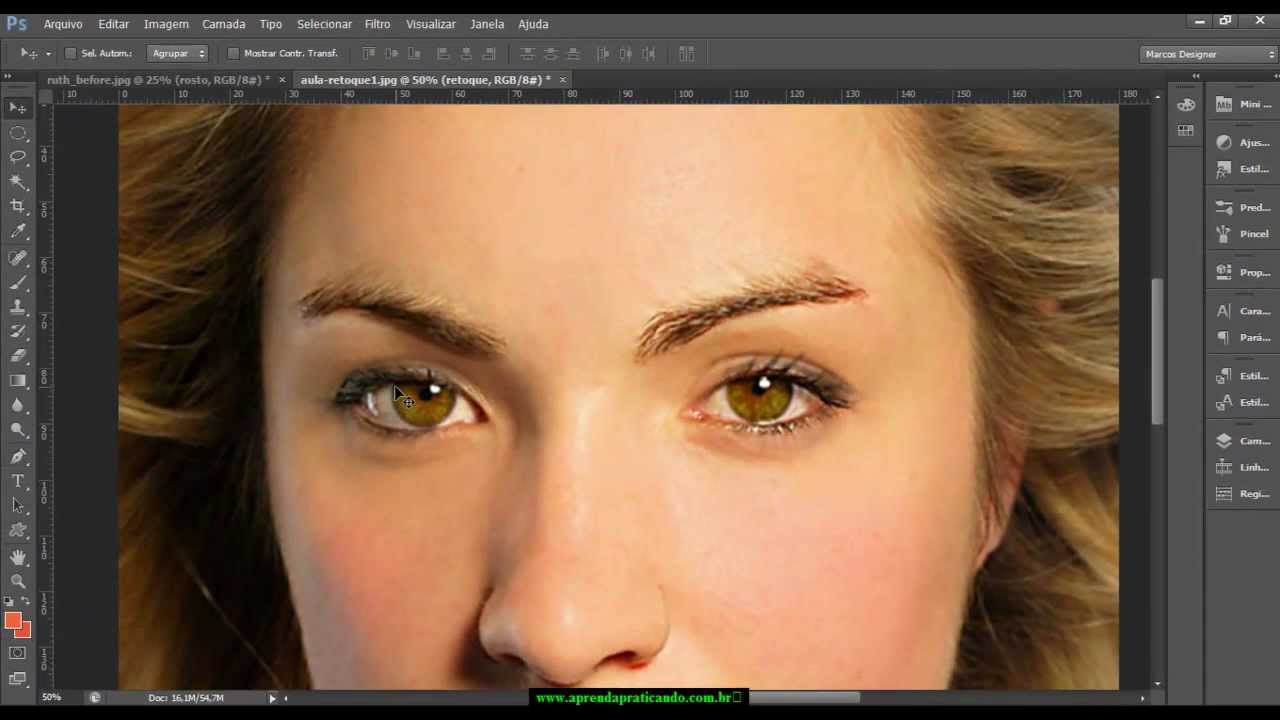Click the 50% zoom level field
Image resolution: width=1280 pixels, height=720 pixels.
click(x=52, y=698)
